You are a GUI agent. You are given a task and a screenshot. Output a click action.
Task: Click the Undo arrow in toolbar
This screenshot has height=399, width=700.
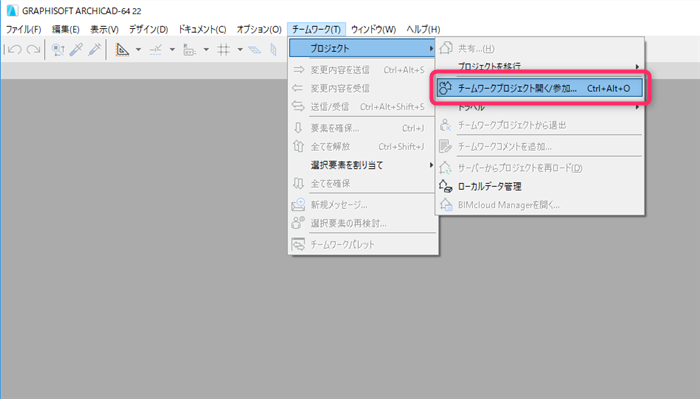pyautogui.click(x=15, y=49)
